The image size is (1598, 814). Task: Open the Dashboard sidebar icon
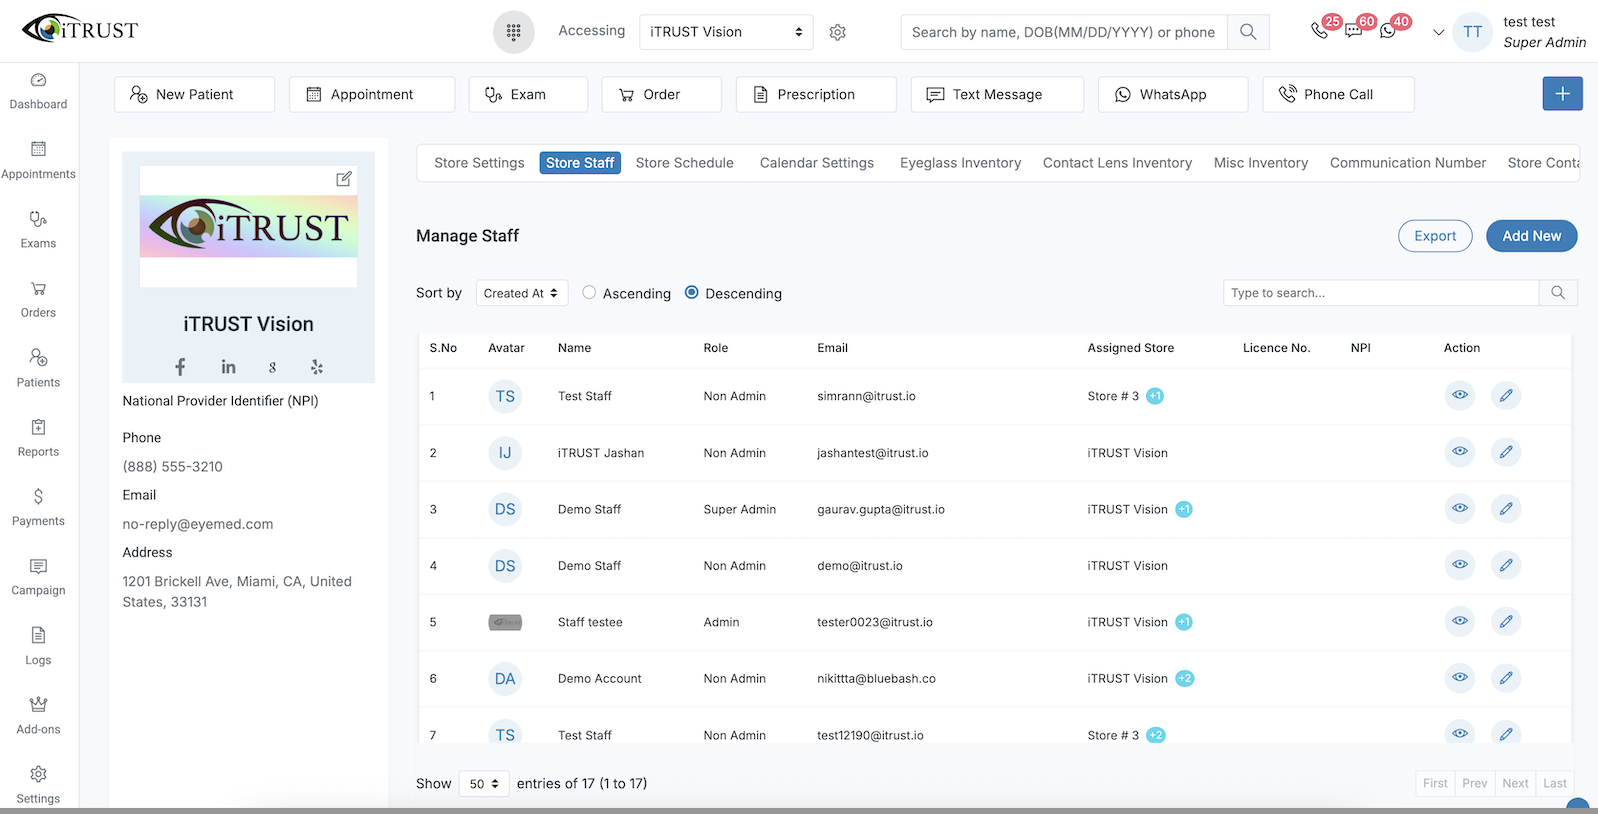[38, 91]
